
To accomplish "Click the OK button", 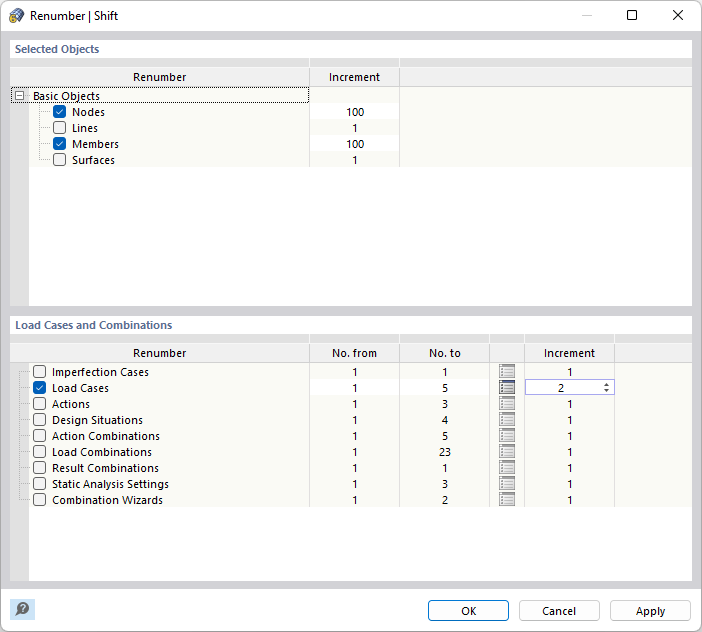I will click(468, 611).
